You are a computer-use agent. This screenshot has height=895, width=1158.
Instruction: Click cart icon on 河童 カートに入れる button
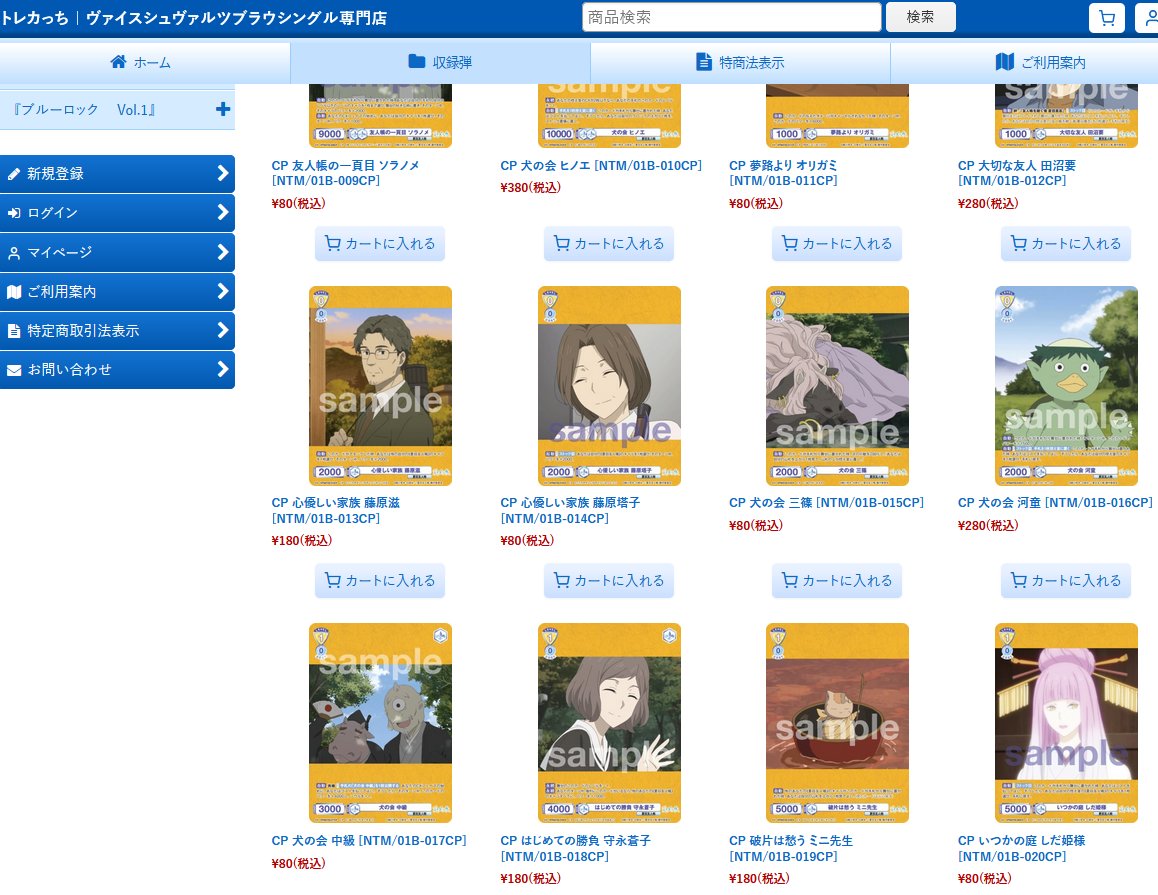pos(1018,580)
